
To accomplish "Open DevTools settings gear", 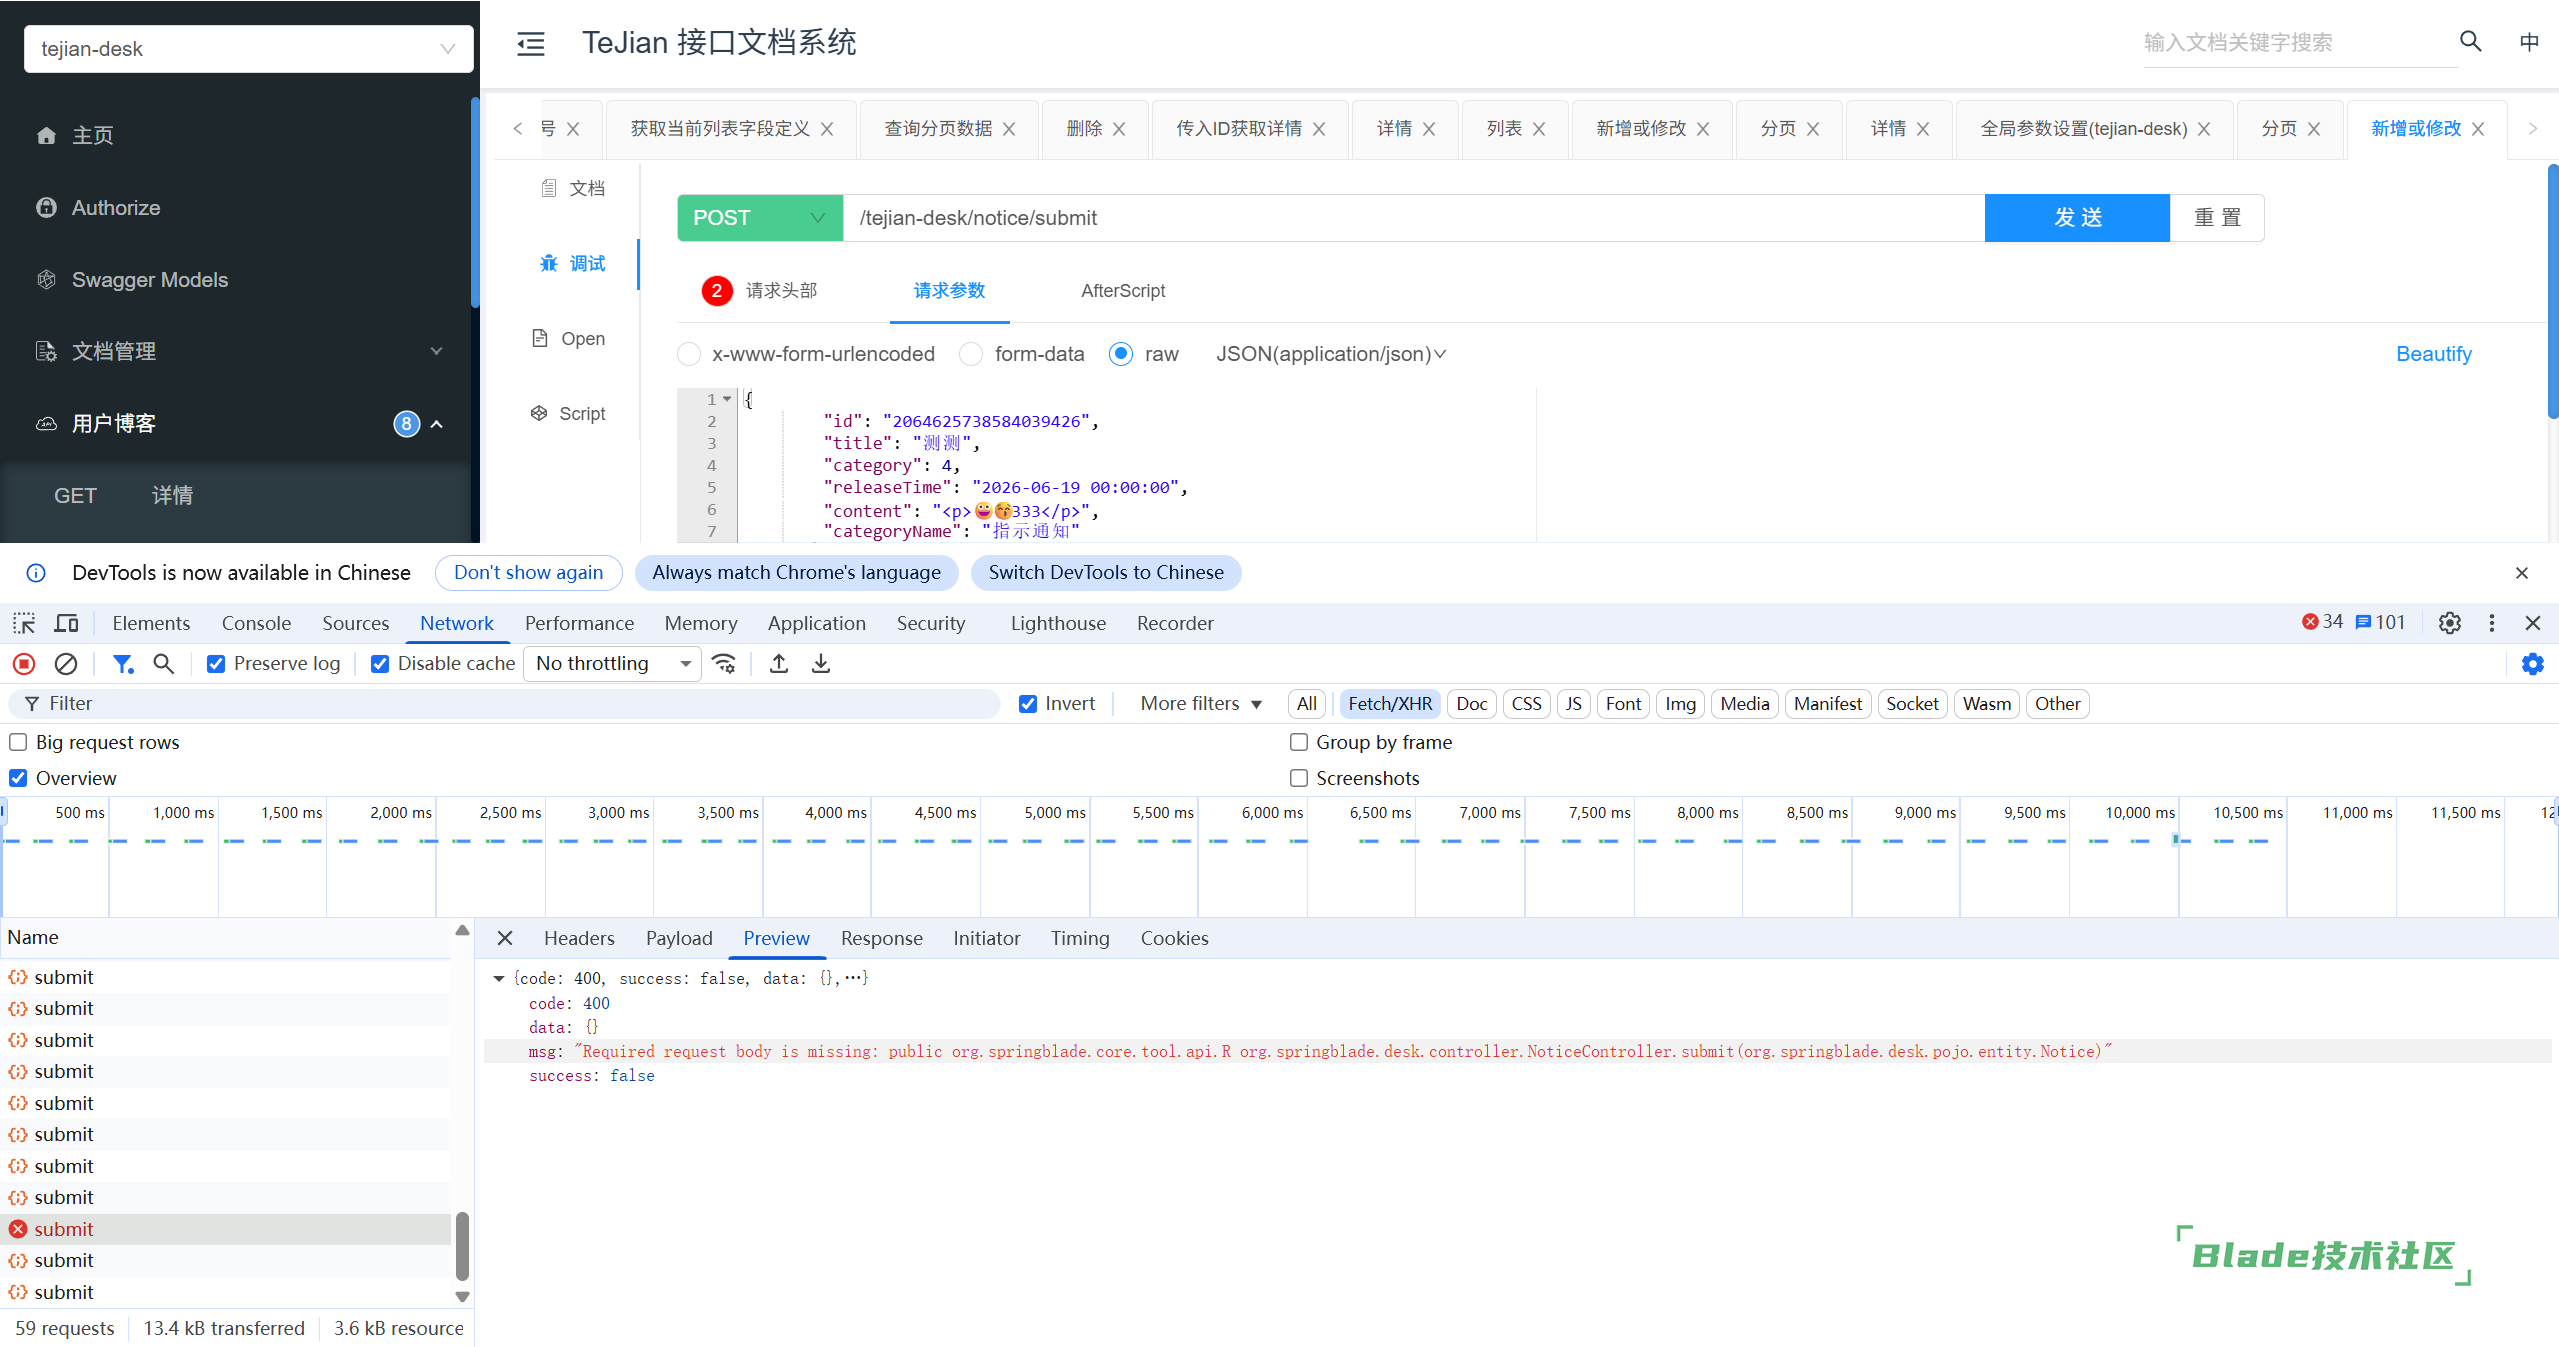I will tap(2449, 623).
